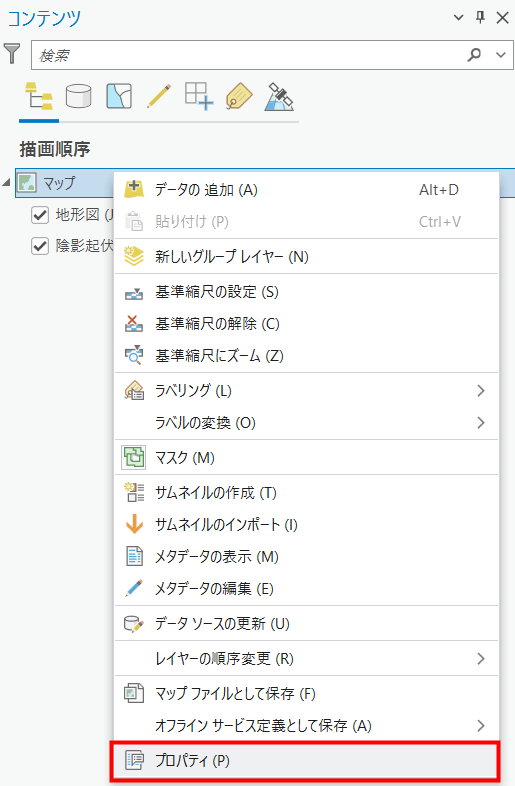Collapse the マップ tree node
Viewport: 515px width, 786px height.
(7, 183)
